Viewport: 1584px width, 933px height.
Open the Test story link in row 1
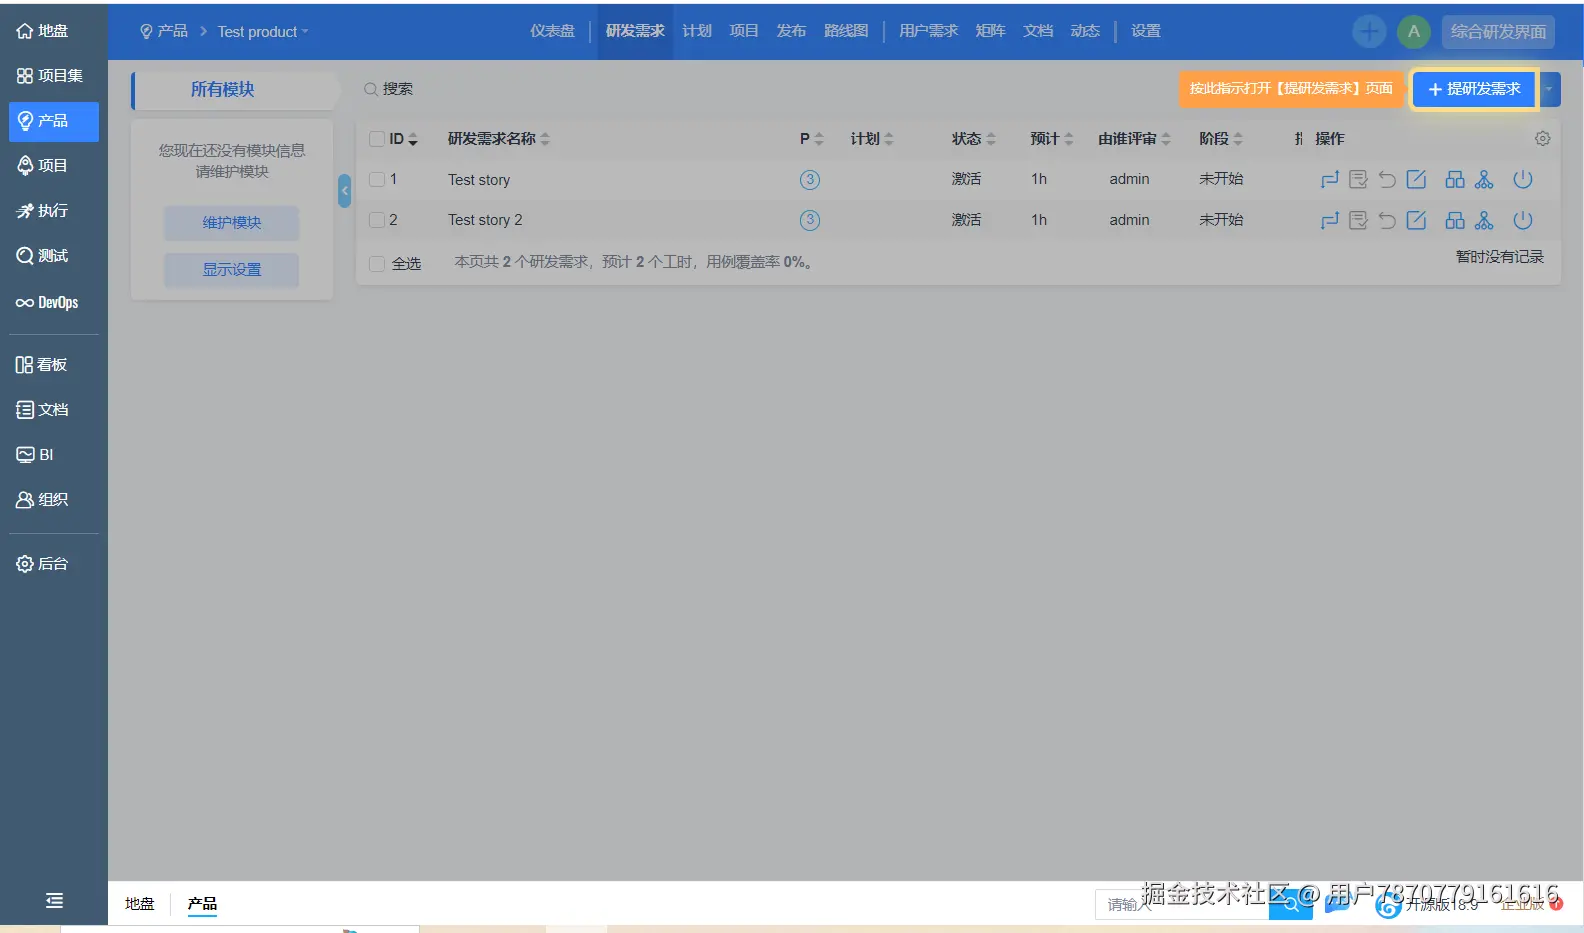[x=479, y=180]
